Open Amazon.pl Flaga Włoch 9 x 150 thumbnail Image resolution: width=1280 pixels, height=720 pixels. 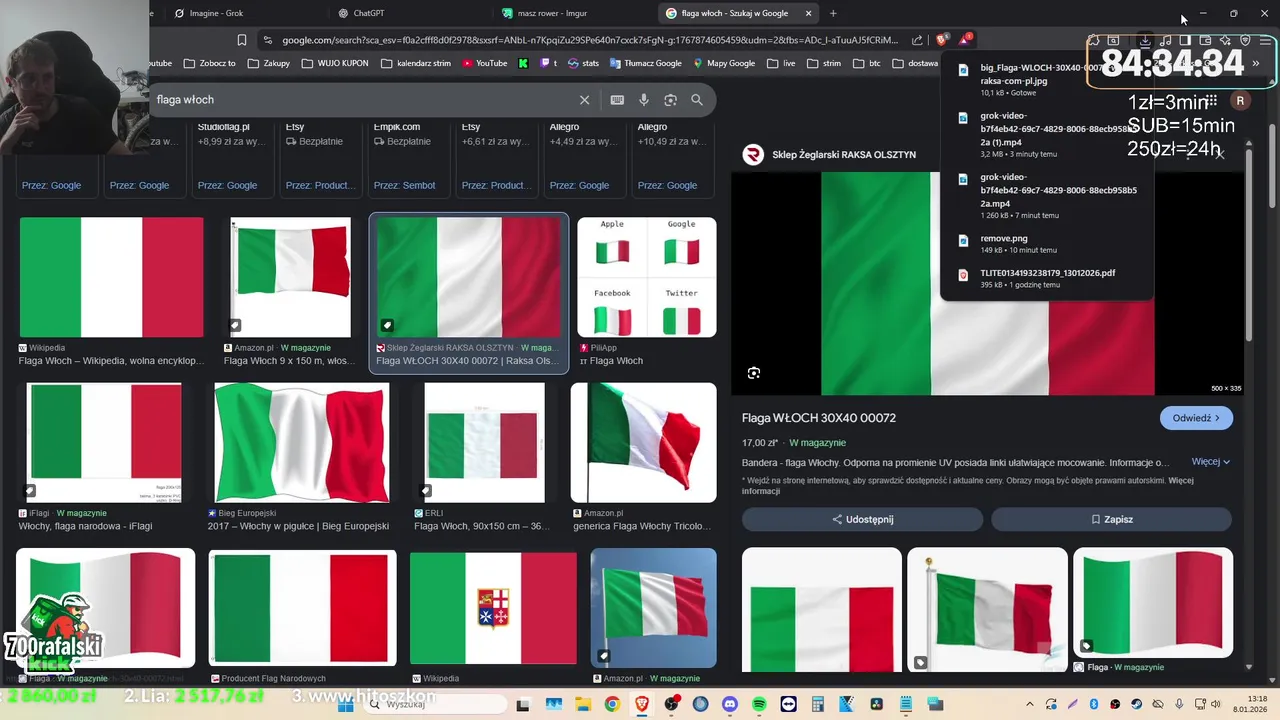pos(291,277)
